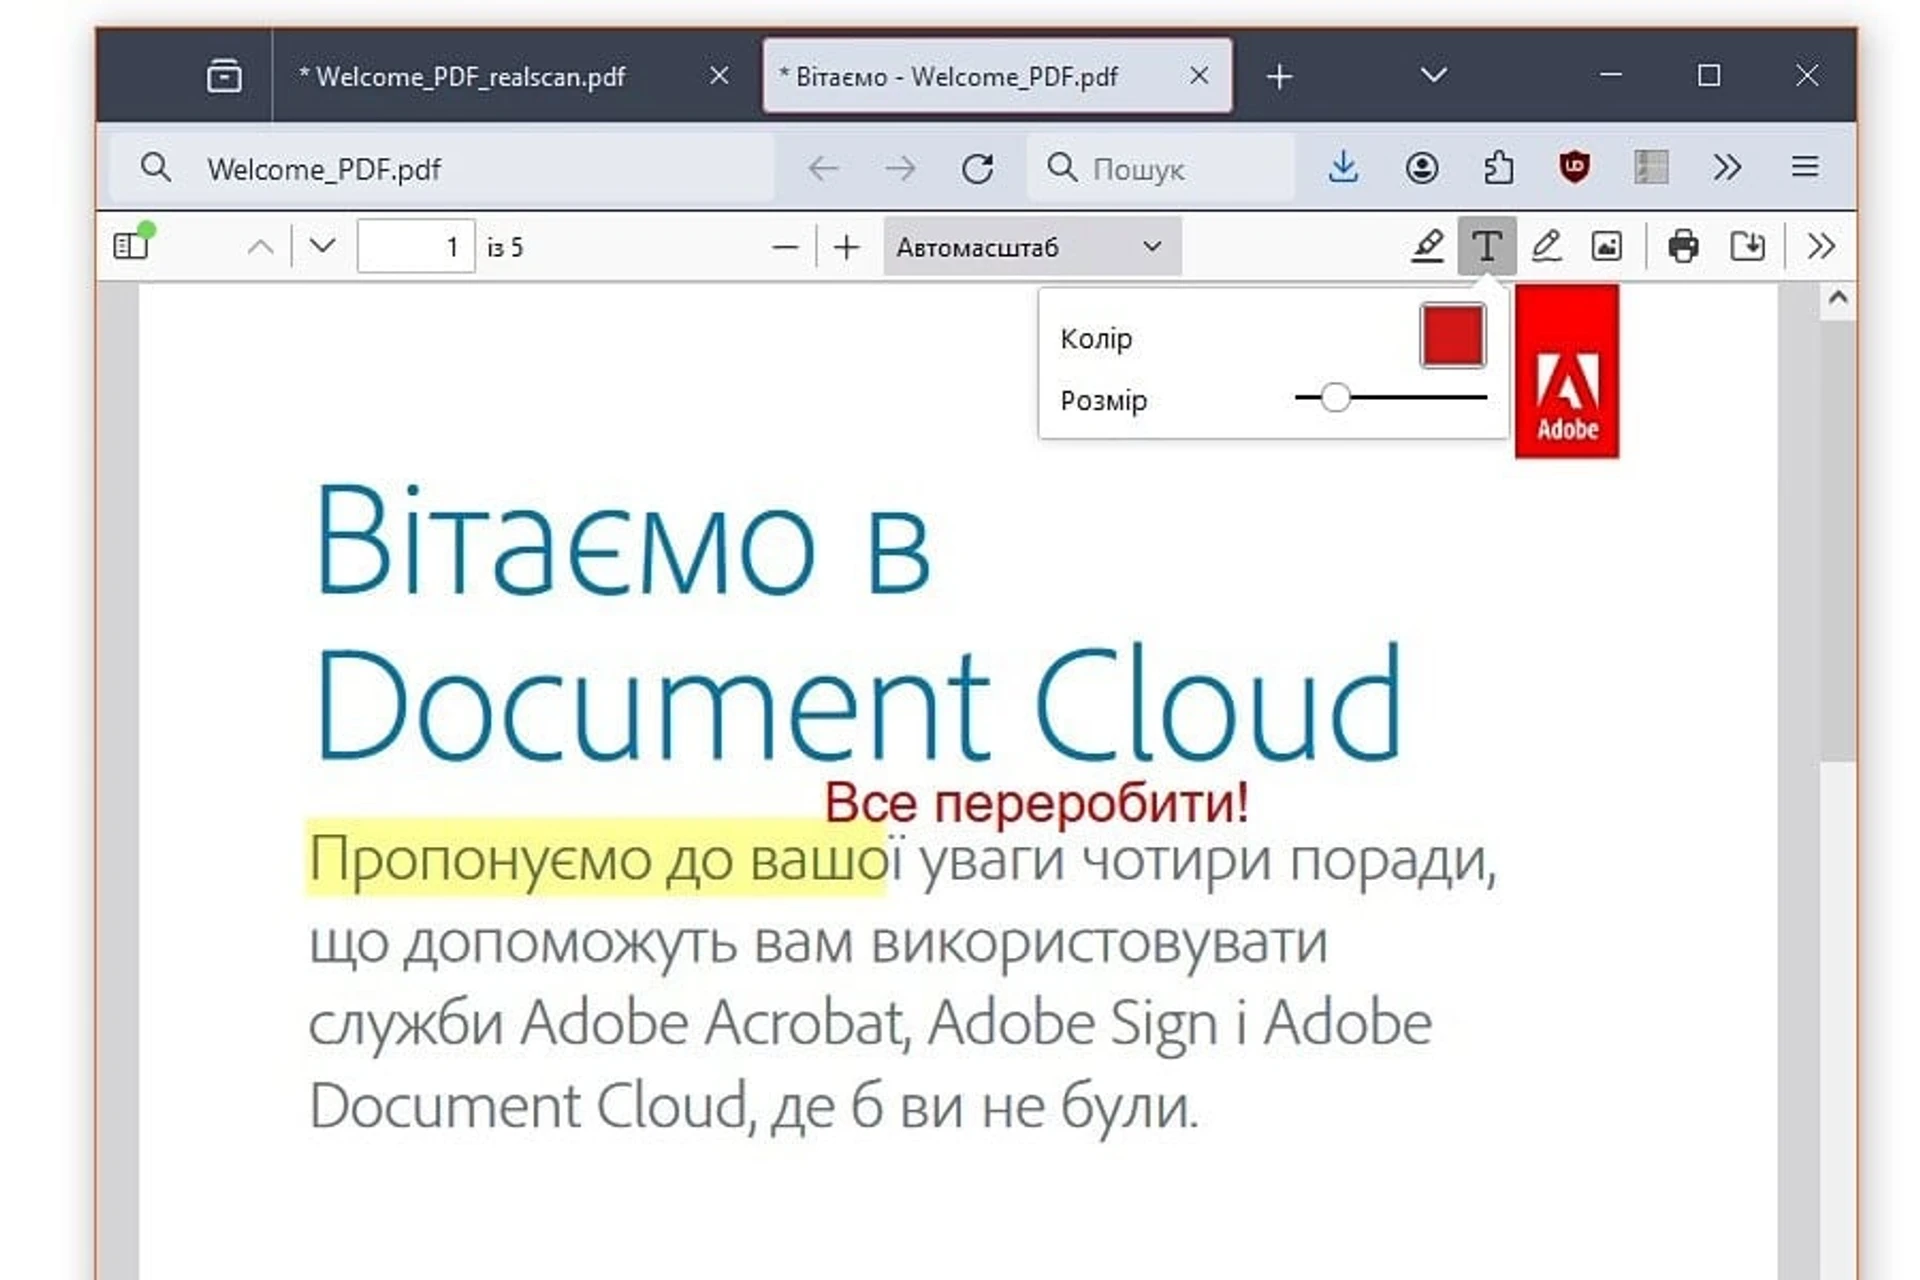
Task: Open a new browser tab
Action: pos(1279,77)
